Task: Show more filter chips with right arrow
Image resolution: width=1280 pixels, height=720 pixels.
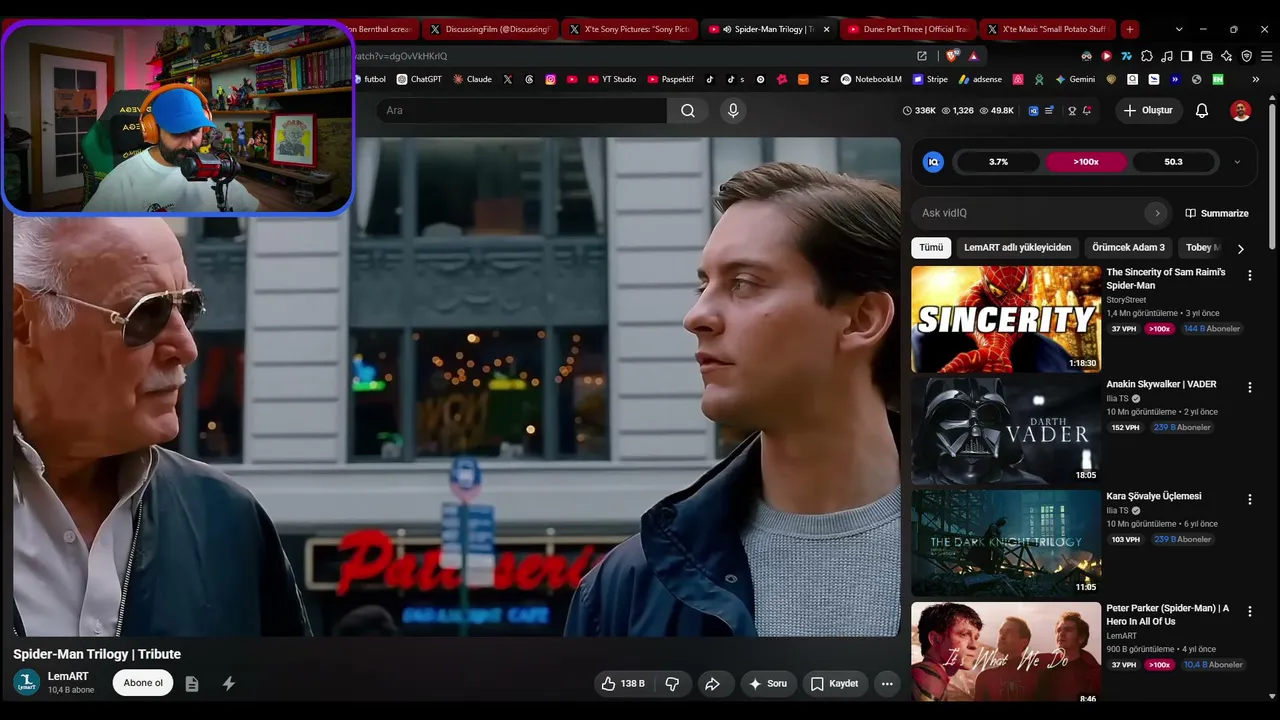Action: (x=1241, y=249)
